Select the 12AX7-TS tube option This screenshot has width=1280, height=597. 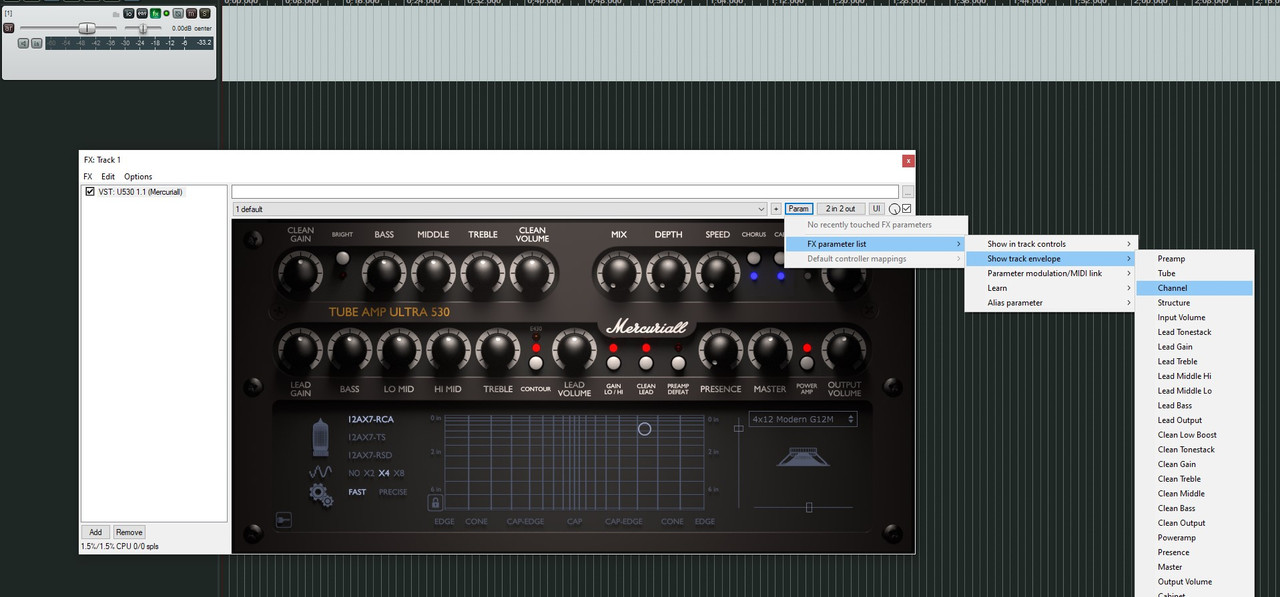367,437
